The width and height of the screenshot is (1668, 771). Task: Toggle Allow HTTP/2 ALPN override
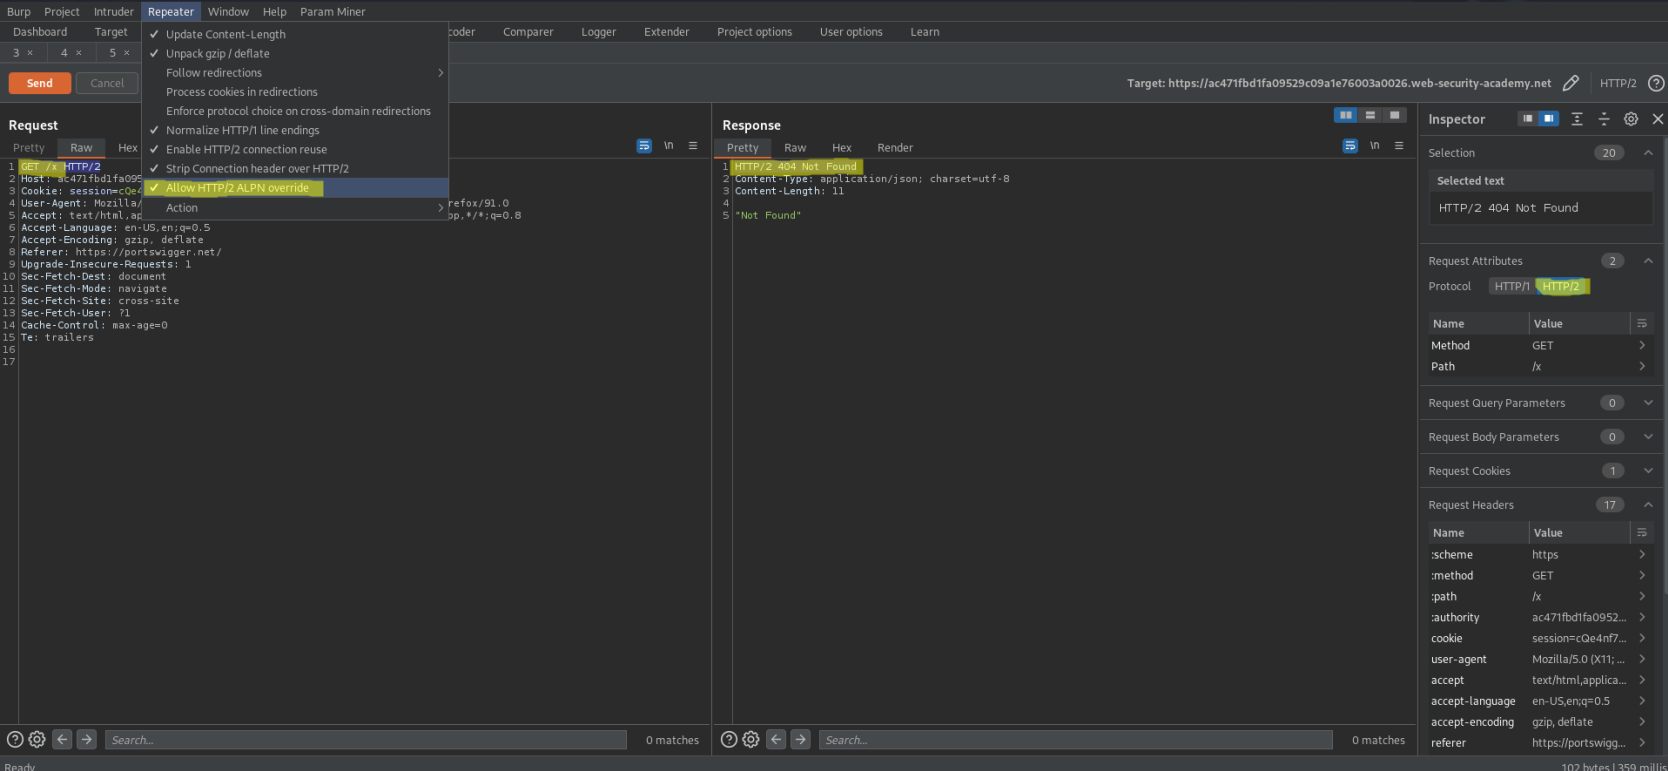295,188
